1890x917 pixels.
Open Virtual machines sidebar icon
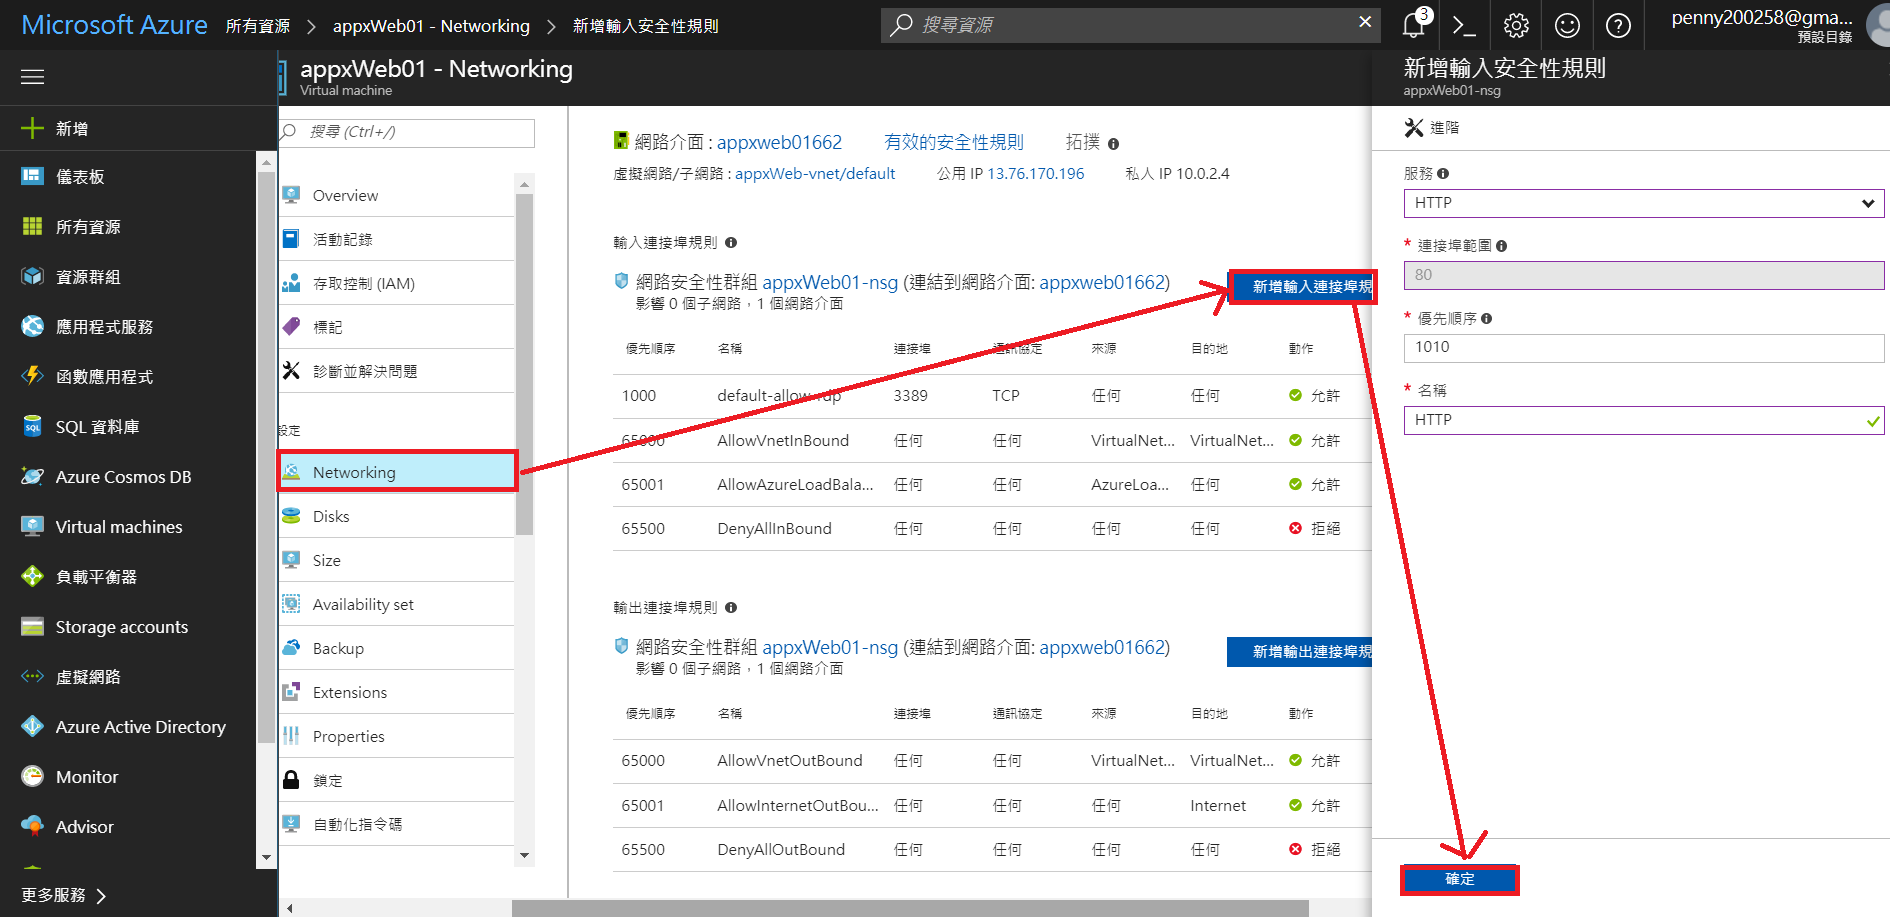click(x=32, y=527)
